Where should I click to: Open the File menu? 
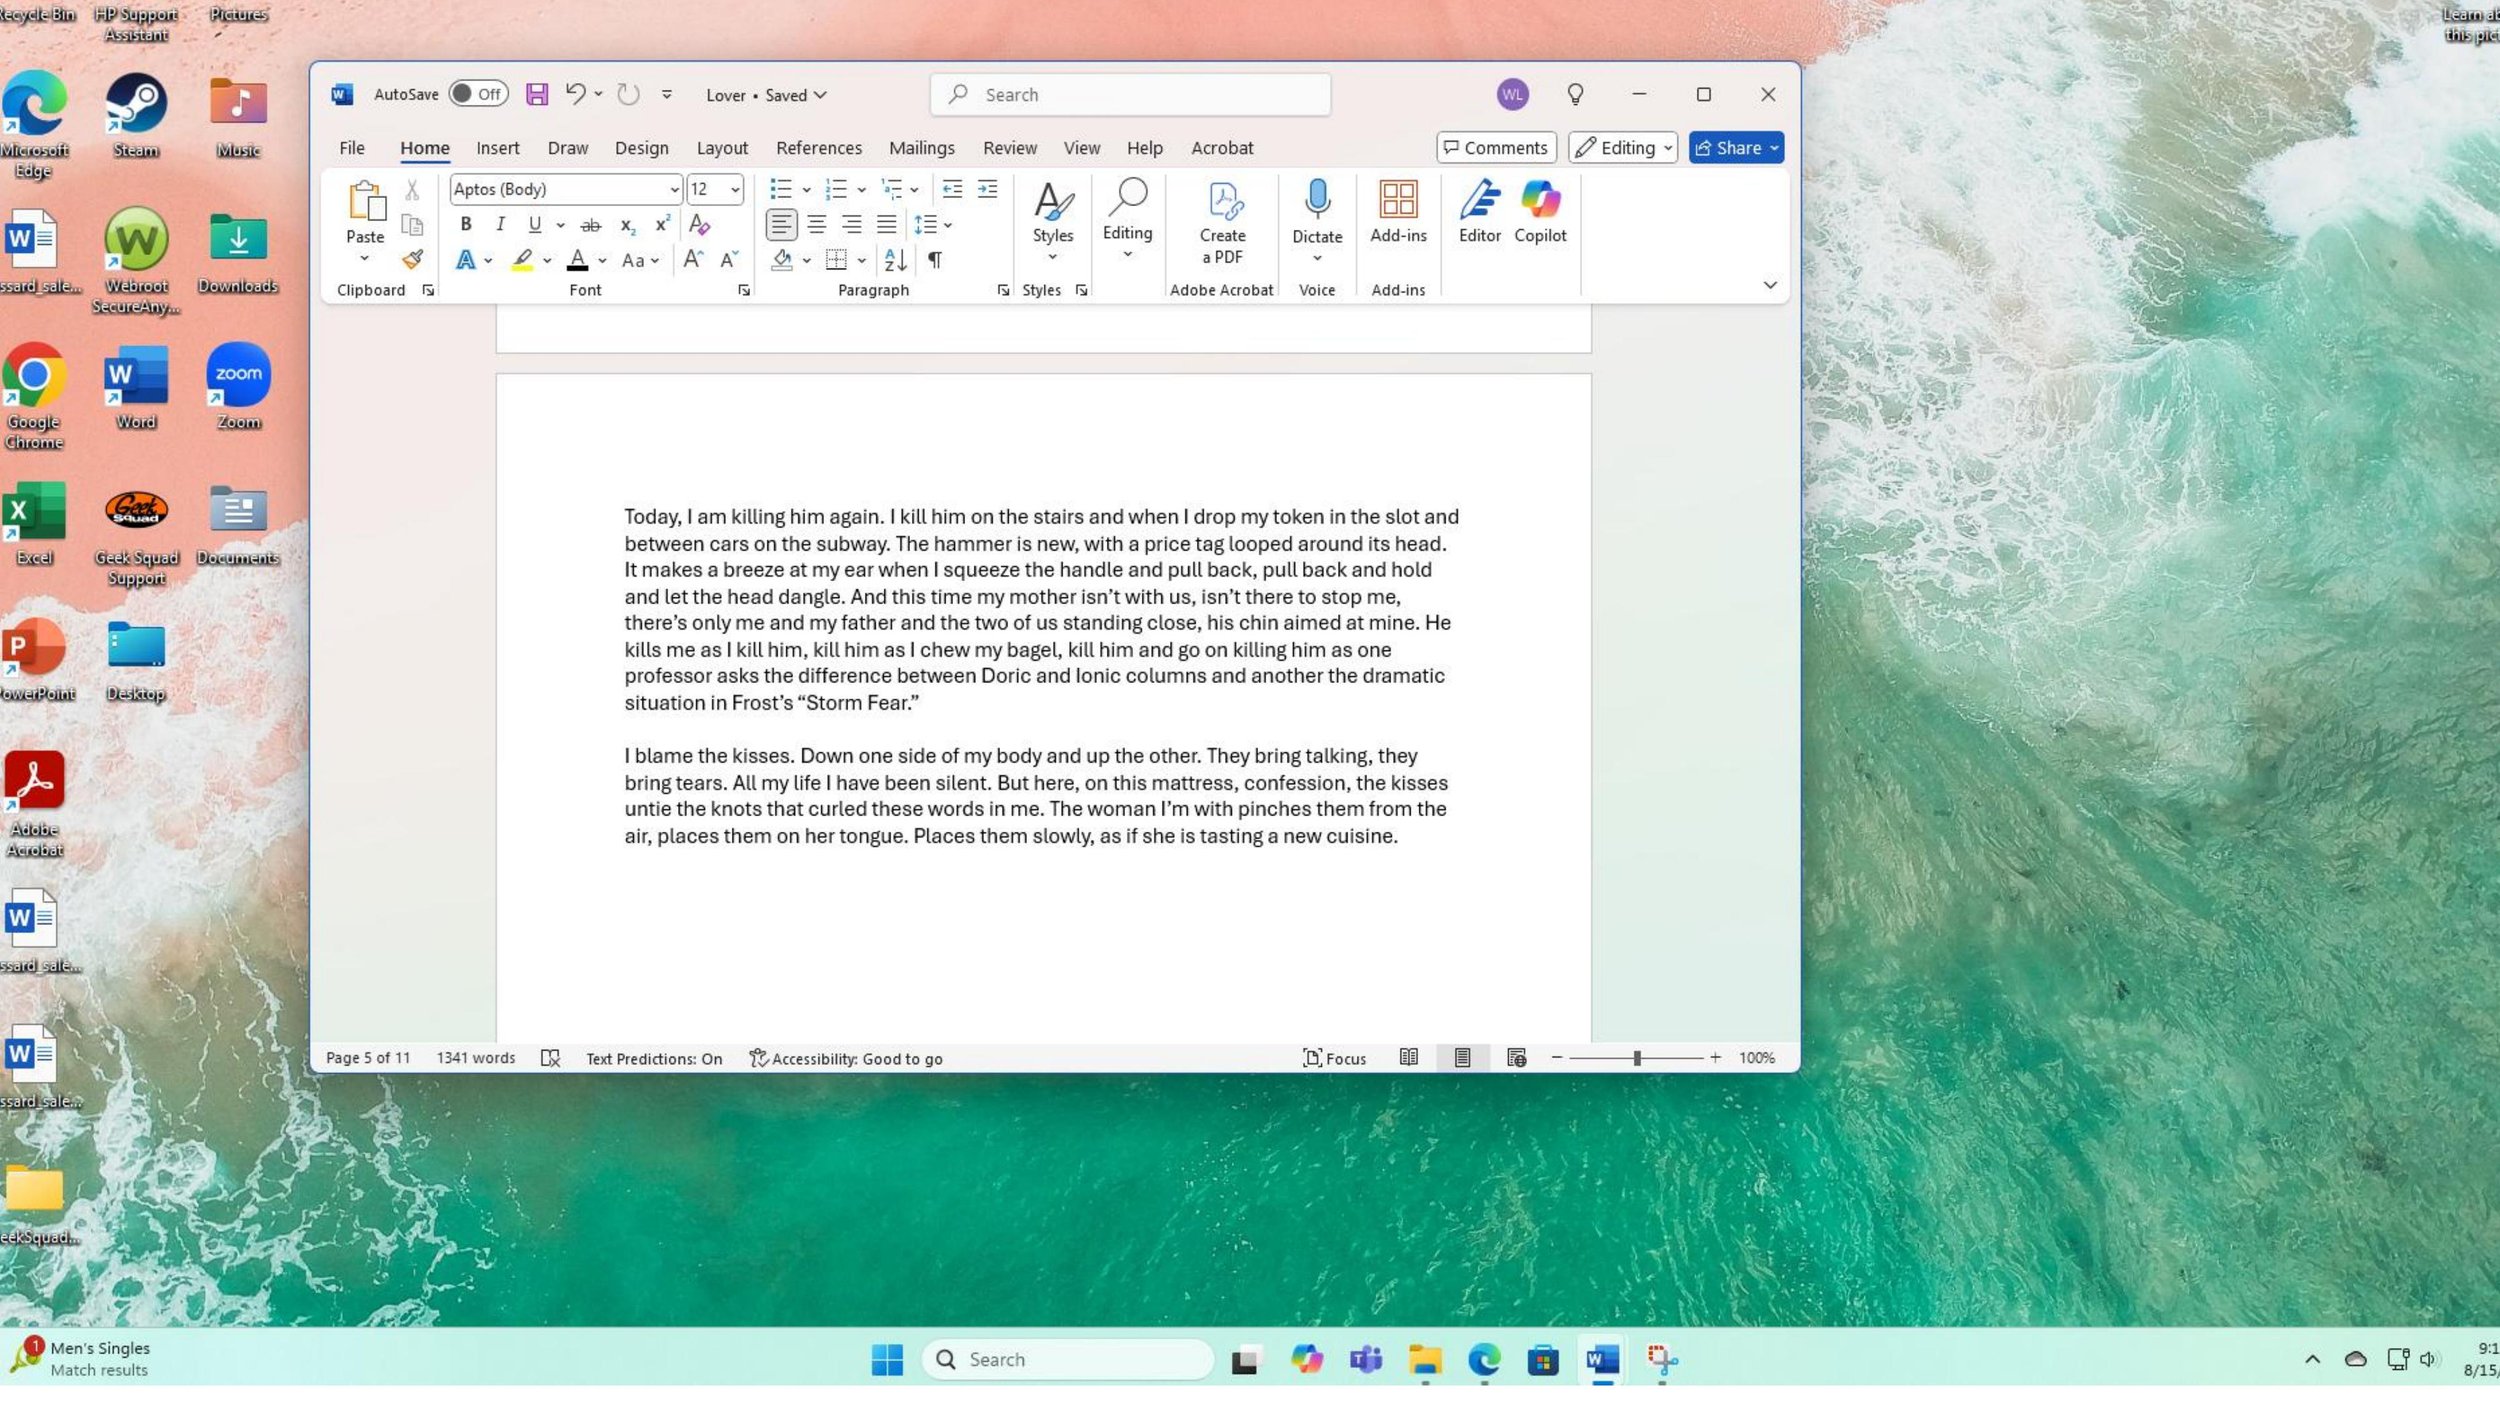click(x=352, y=148)
